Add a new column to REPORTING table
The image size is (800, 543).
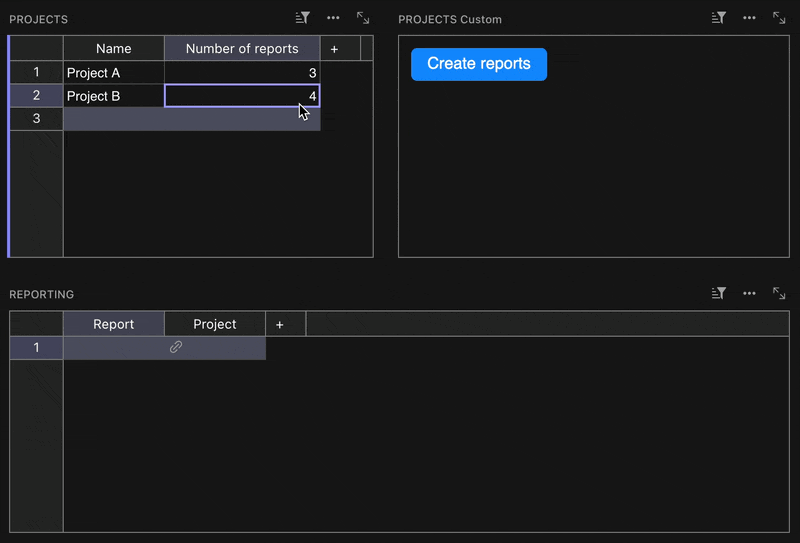point(280,324)
